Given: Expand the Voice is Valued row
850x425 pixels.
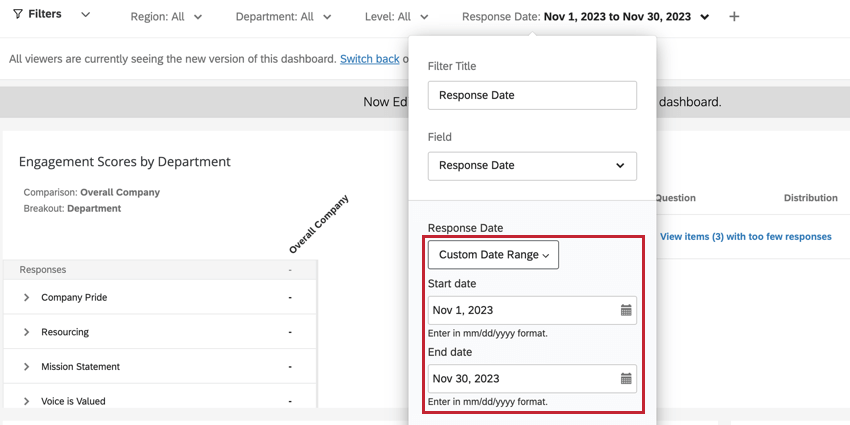Looking at the screenshot, I should click(27, 401).
